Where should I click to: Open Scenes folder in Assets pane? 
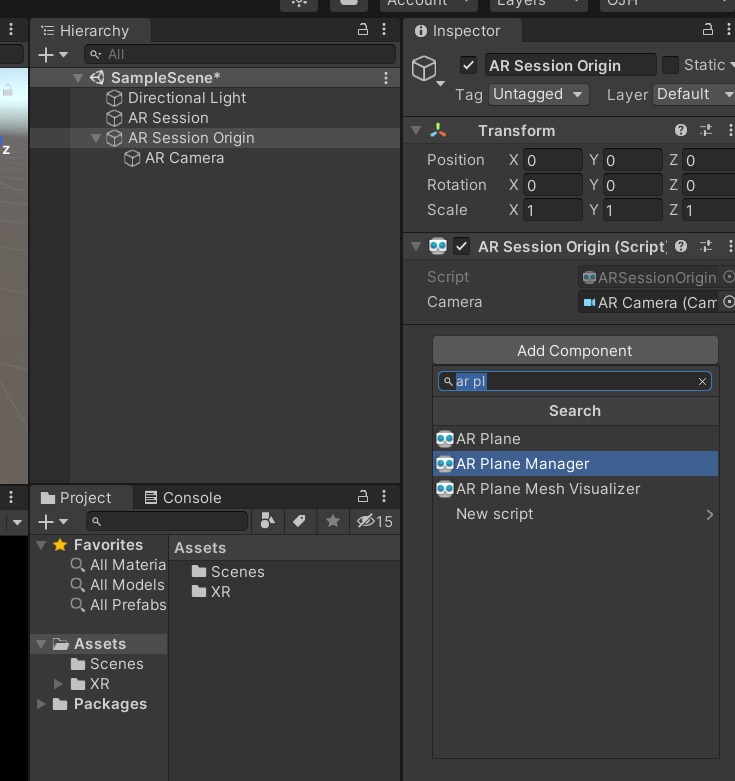coord(228,572)
